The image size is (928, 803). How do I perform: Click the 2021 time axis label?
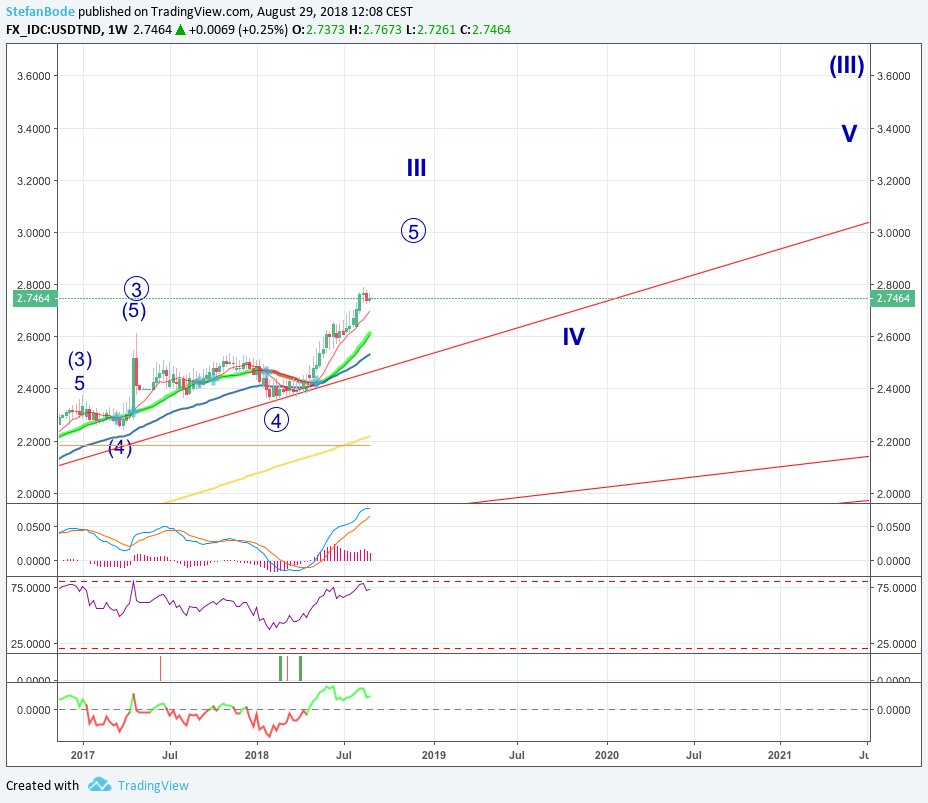click(779, 755)
